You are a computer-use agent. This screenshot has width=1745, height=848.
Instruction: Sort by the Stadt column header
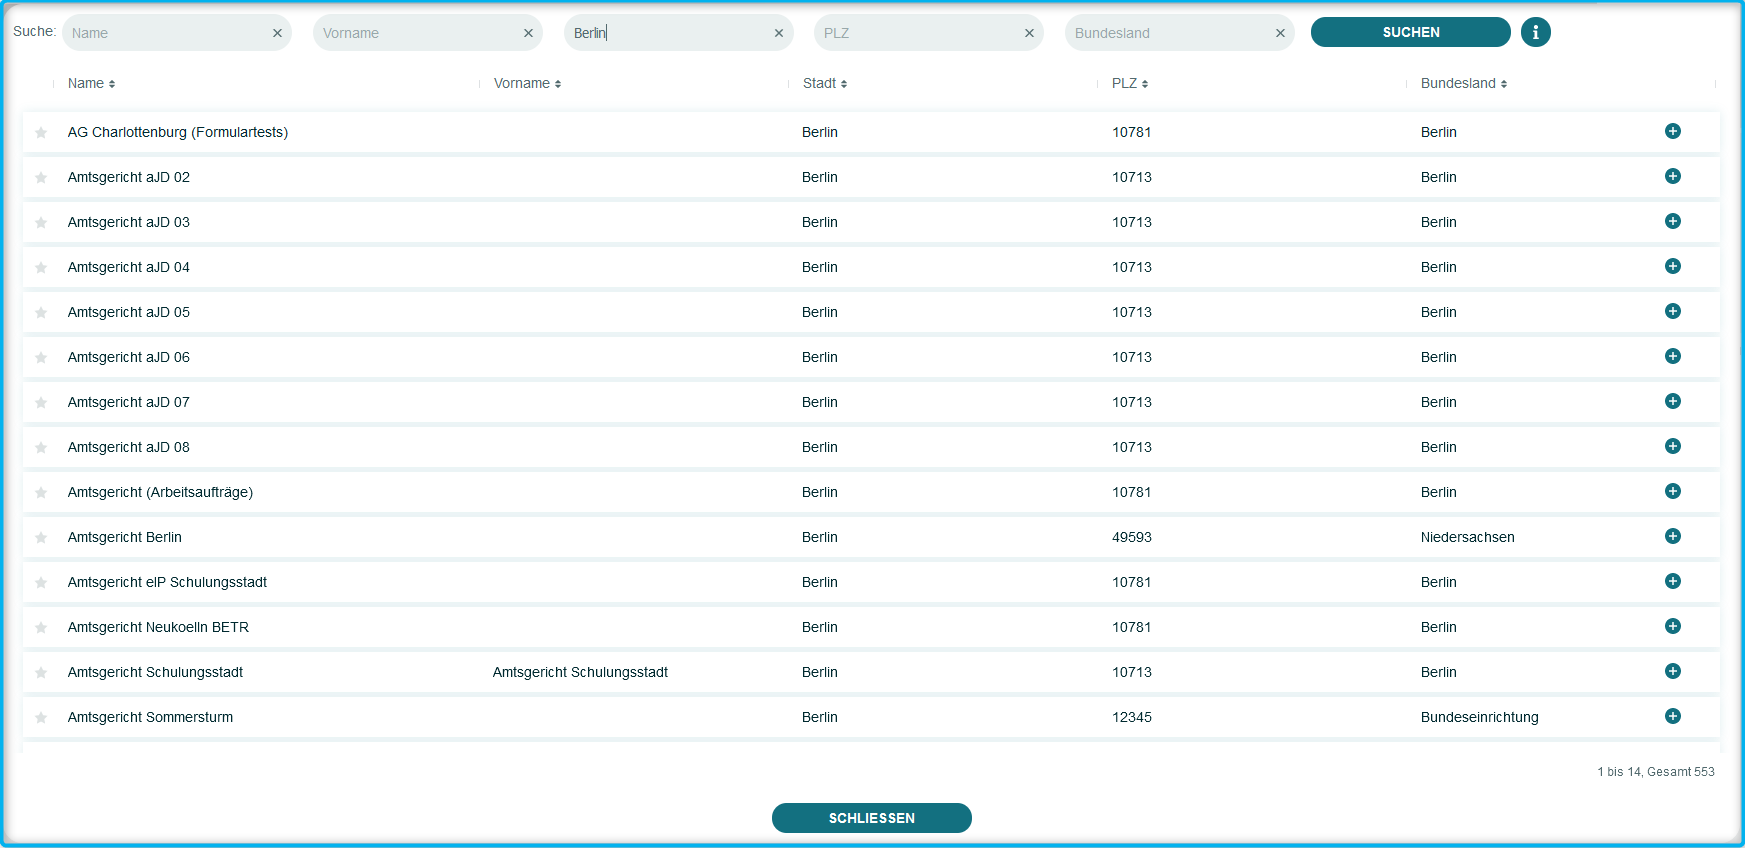coord(824,83)
